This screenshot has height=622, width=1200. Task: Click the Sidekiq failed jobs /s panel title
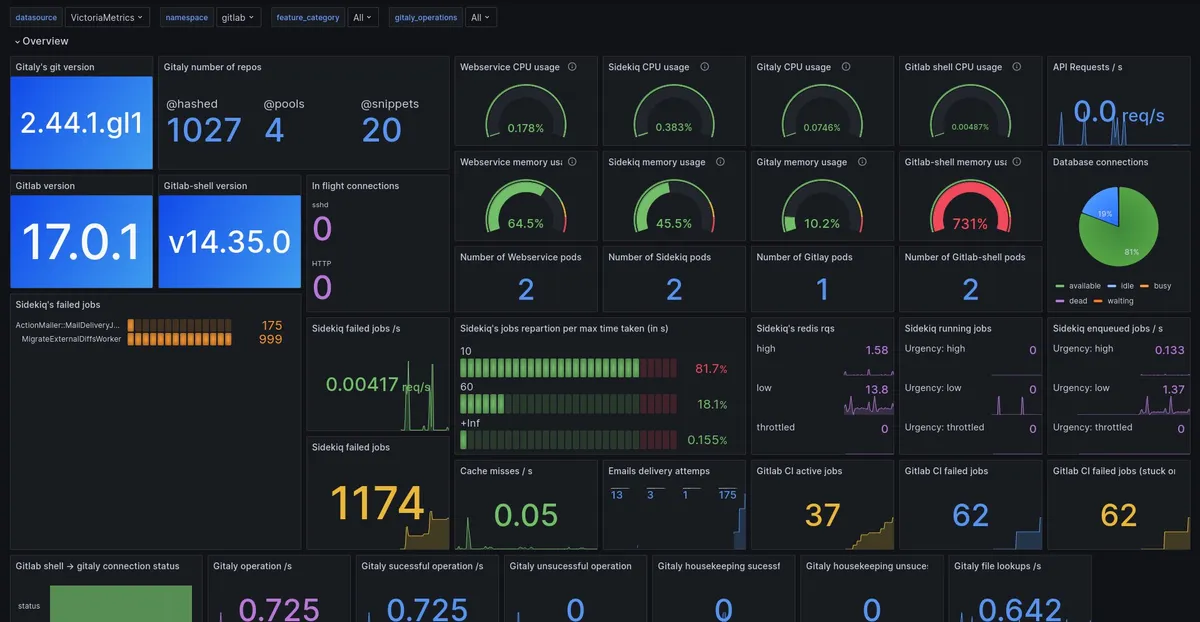(356, 327)
